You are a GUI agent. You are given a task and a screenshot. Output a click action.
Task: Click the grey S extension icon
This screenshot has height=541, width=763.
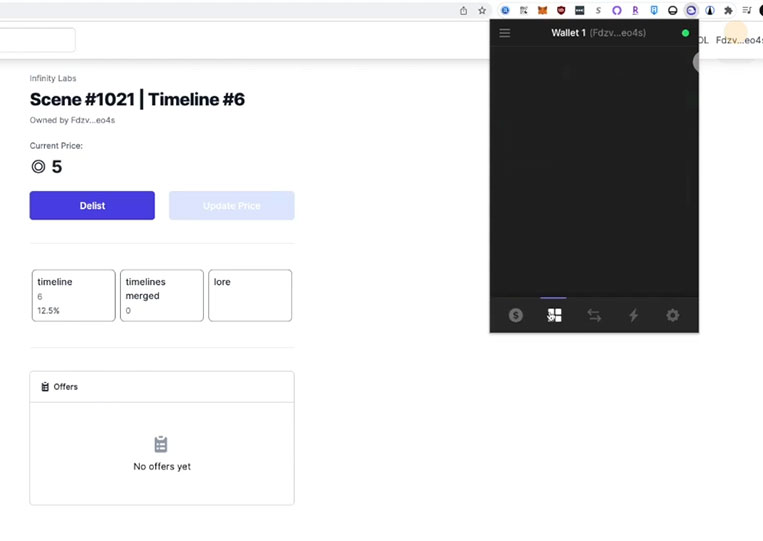pos(598,10)
